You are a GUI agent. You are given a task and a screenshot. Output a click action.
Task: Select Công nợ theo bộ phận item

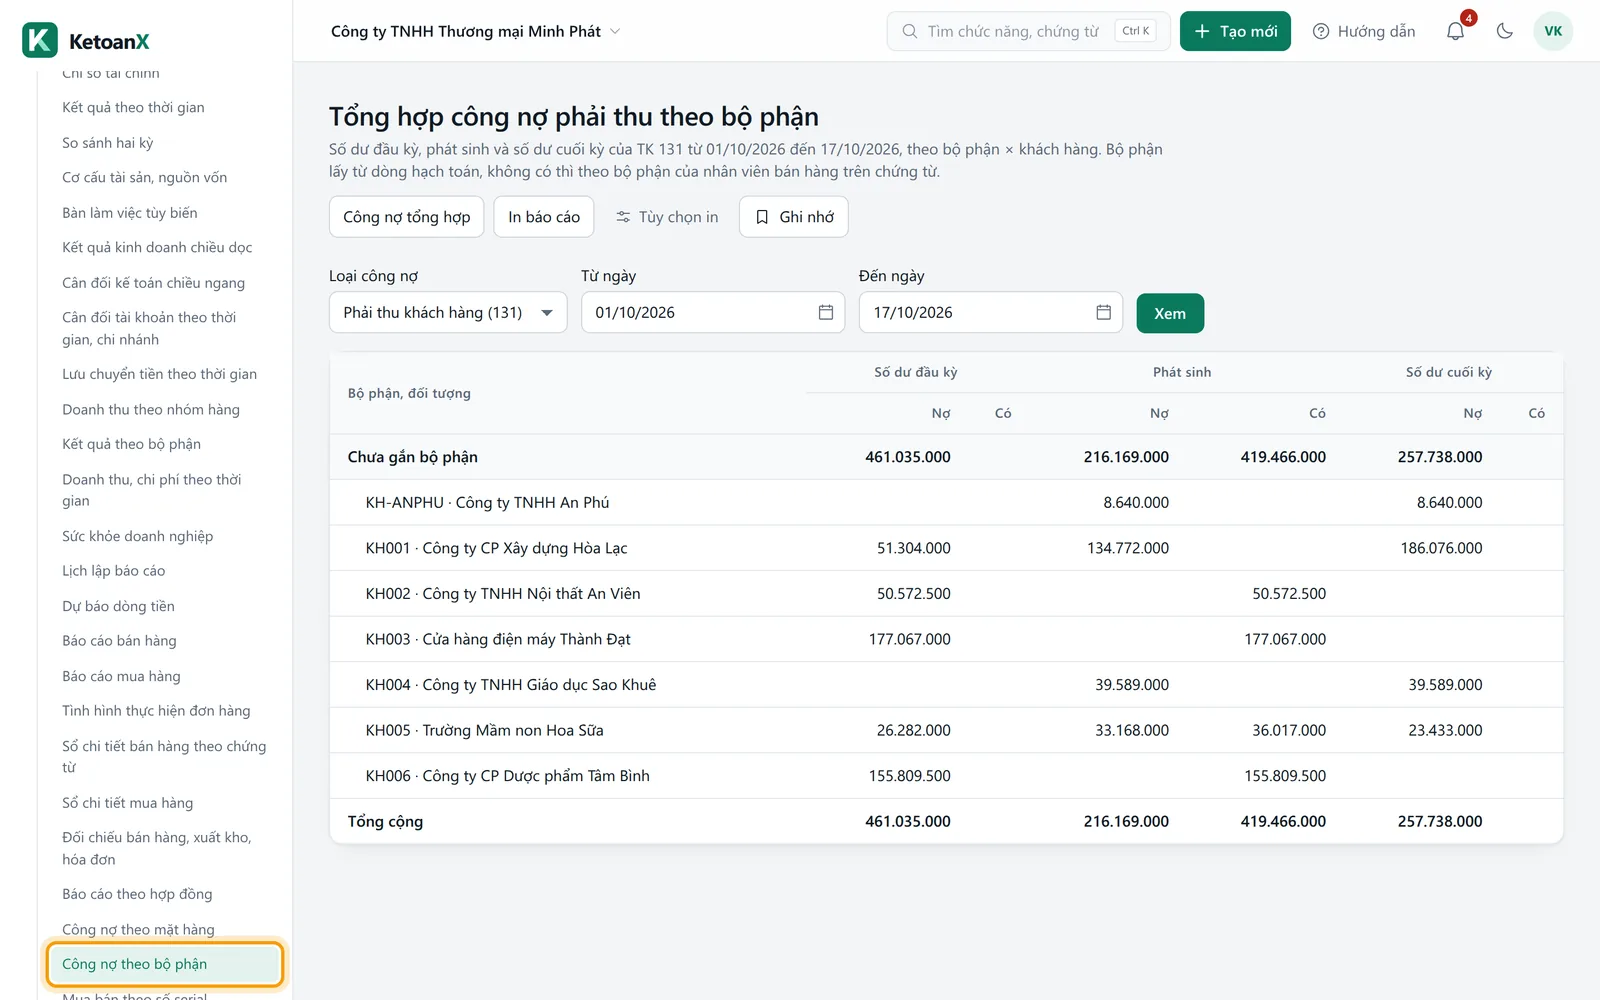(165, 964)
